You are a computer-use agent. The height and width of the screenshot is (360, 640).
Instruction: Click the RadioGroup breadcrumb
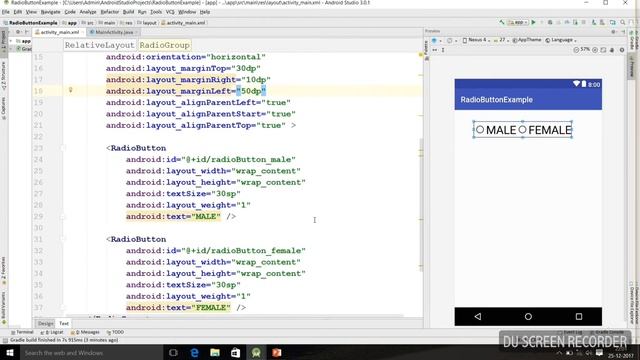(164, 45)
